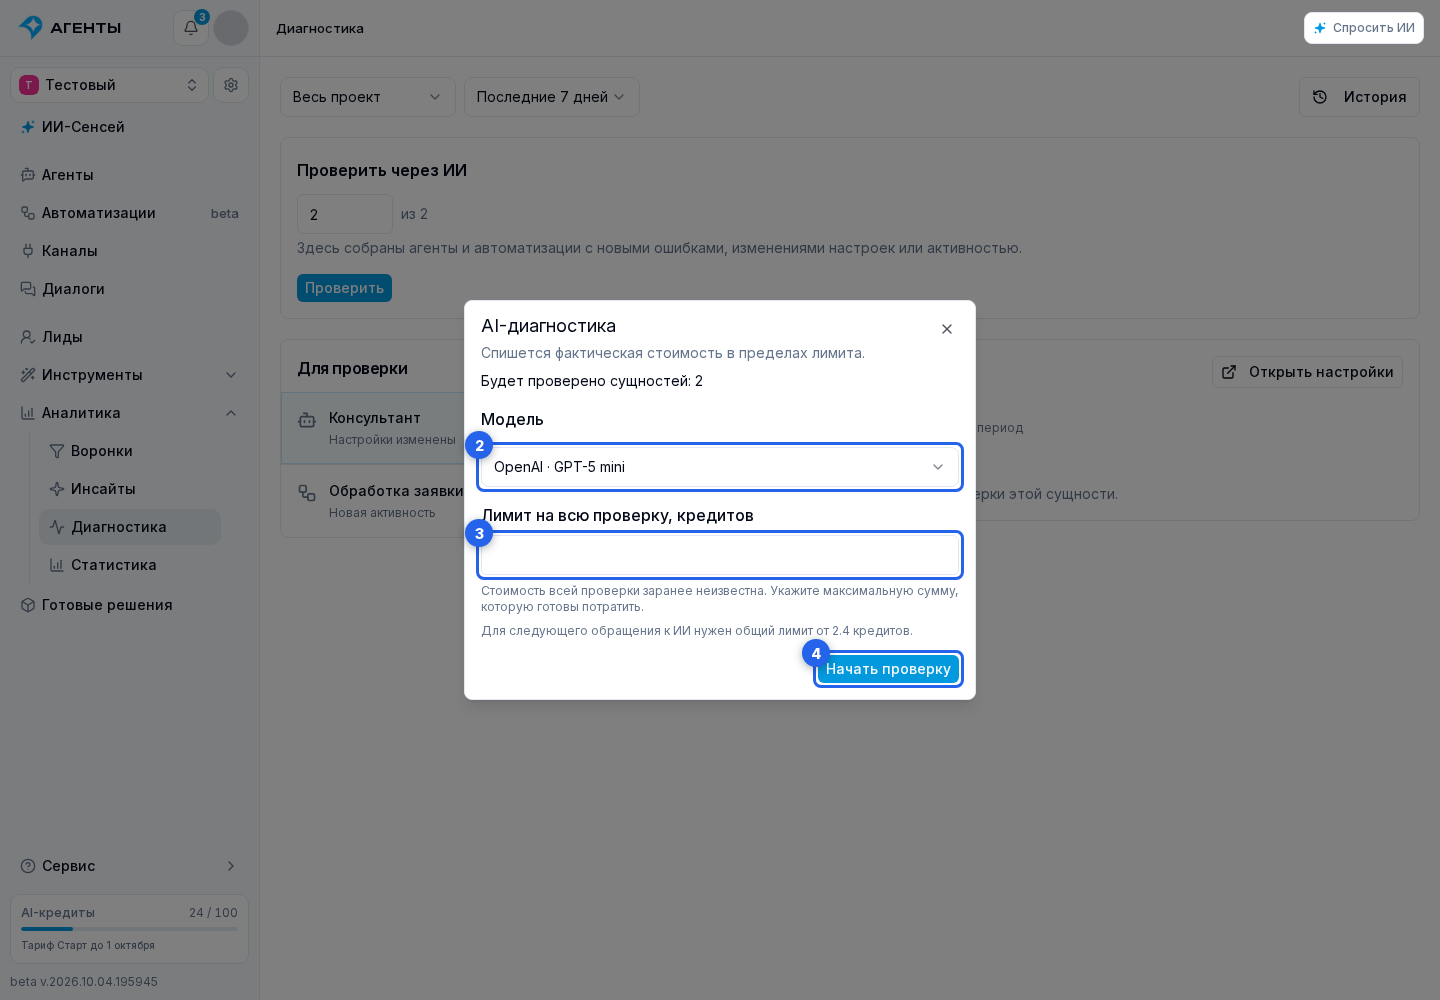
Task: Open the Весь проект filter dropdown
Action: (368, 97)
